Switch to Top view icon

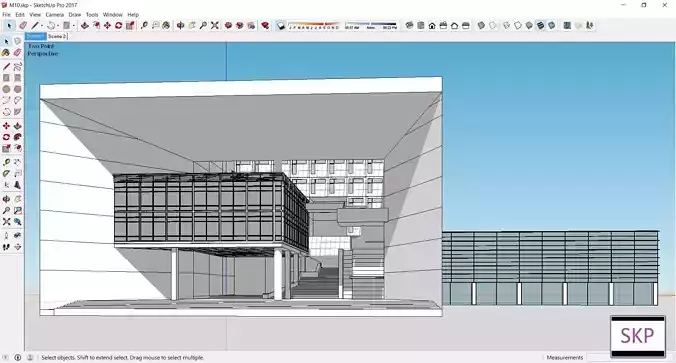(x=421, y=26)
